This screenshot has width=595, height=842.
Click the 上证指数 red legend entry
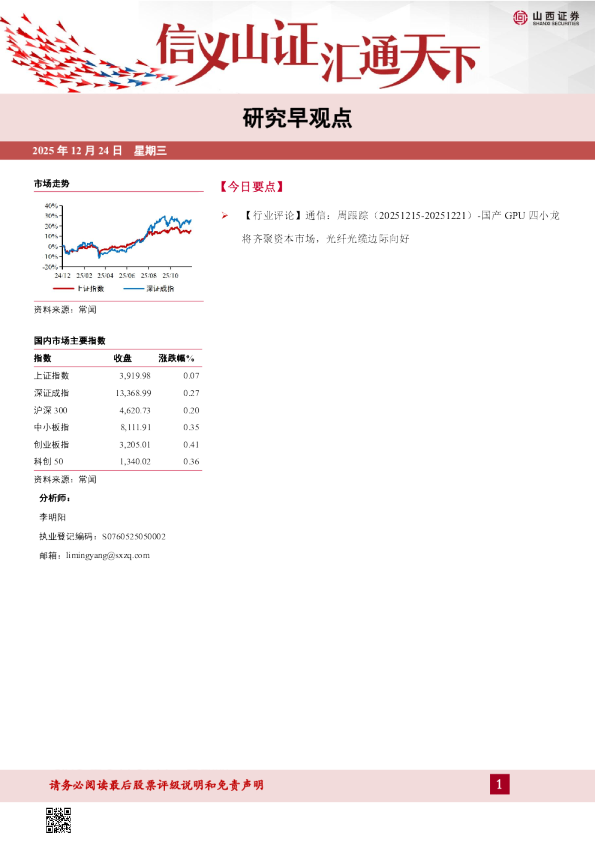(x=79, y=288)
